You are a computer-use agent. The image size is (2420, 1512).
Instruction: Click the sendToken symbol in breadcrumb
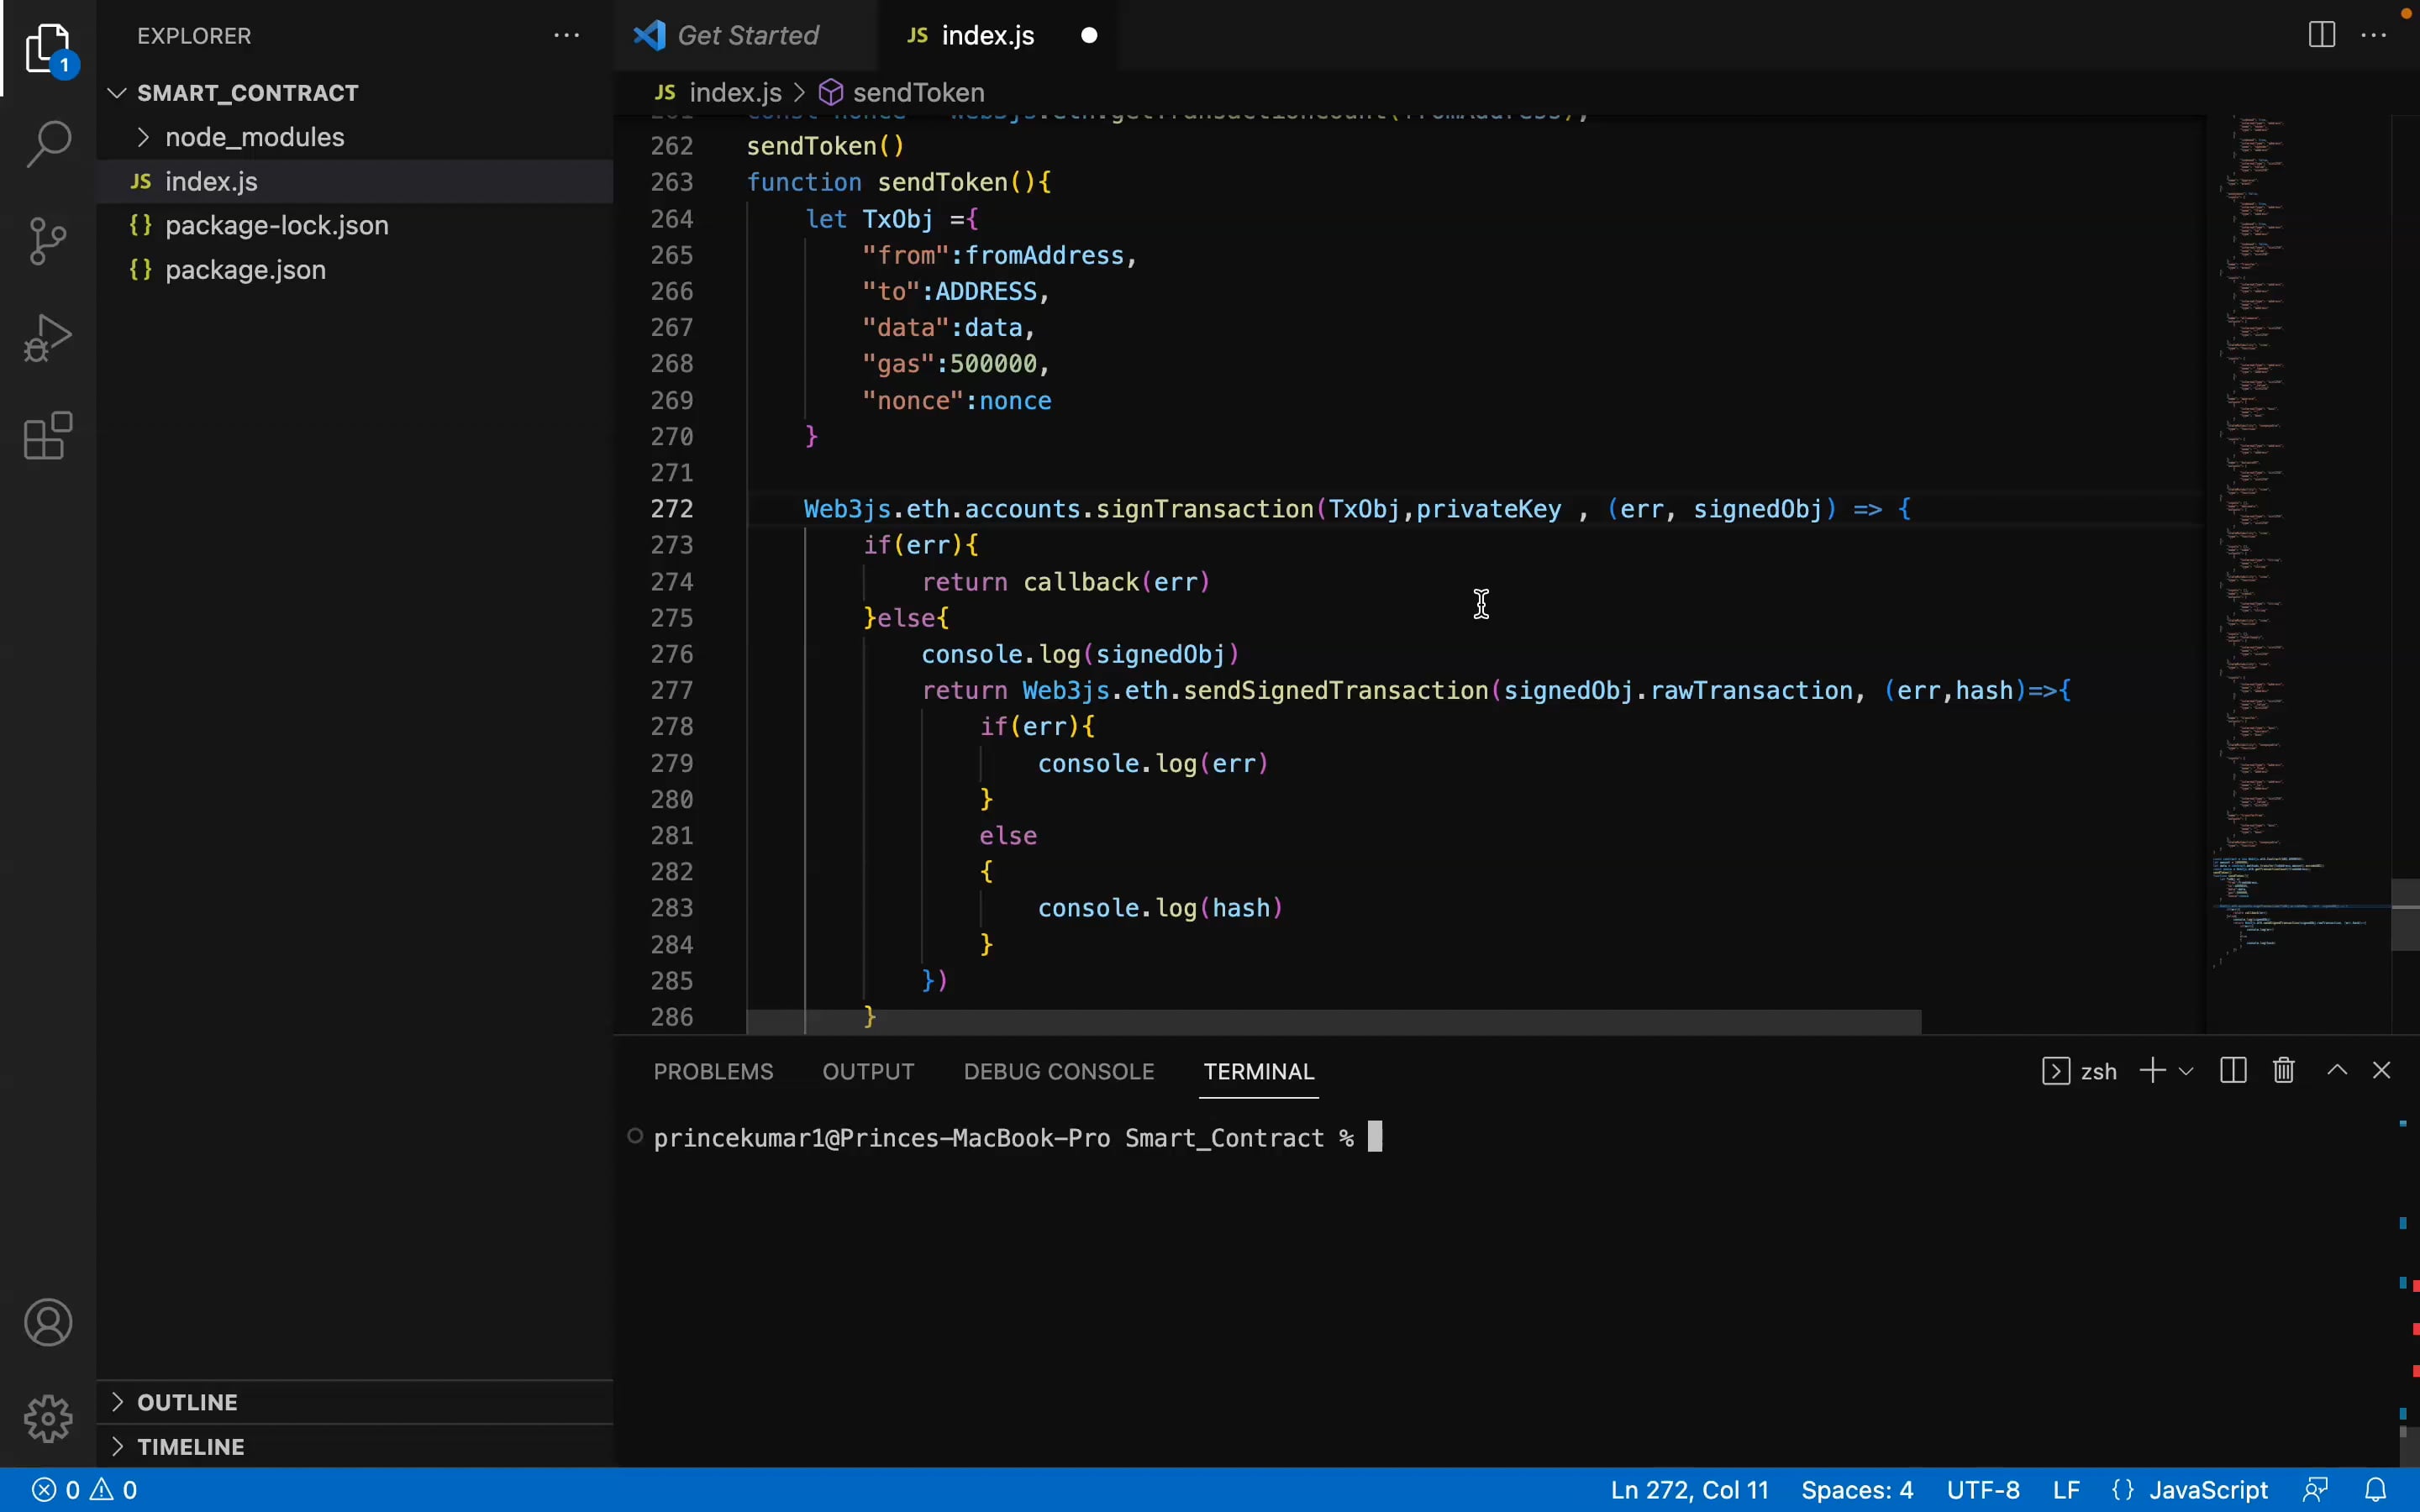click(918, 93)
